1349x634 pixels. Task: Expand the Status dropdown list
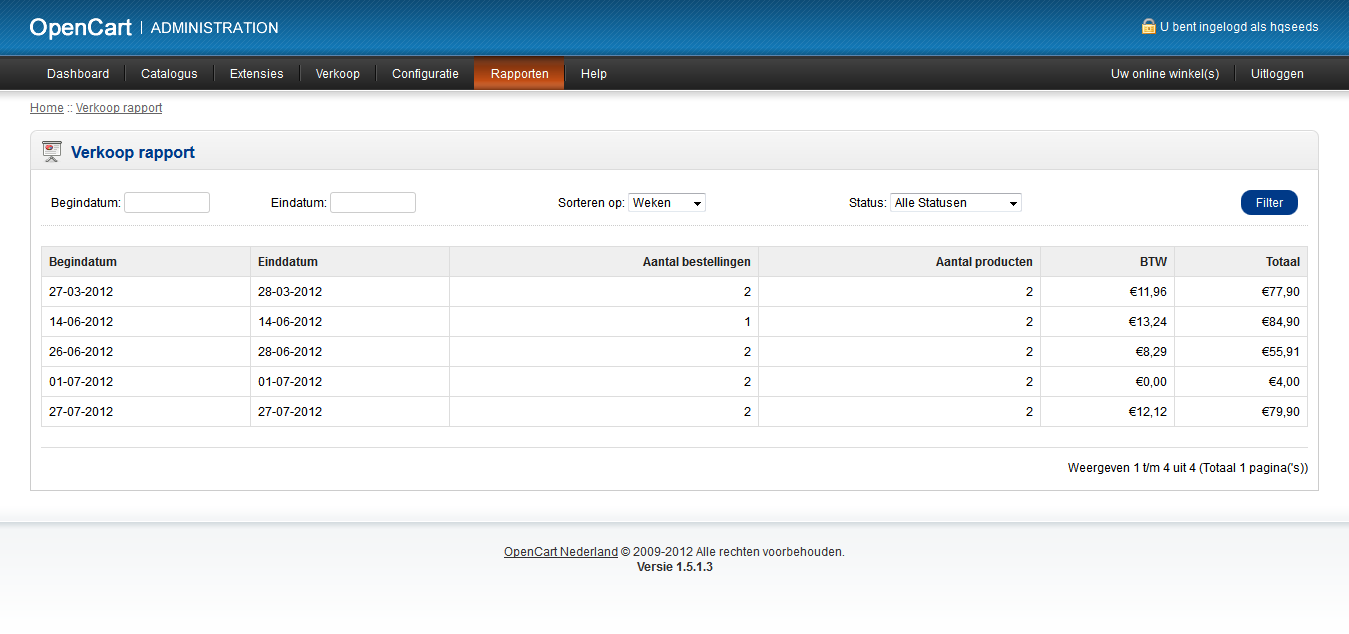pos(955,203)
